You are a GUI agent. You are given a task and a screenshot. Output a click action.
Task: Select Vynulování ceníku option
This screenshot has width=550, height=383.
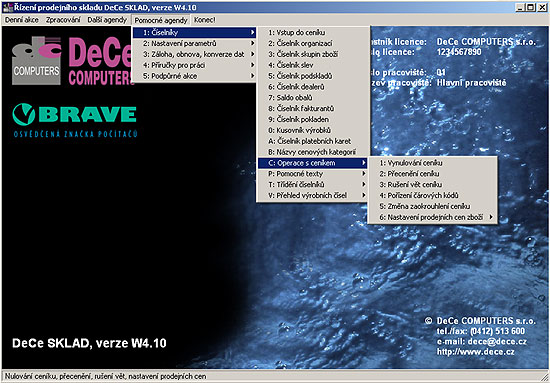pyautogui.click(x=432, y=163)
